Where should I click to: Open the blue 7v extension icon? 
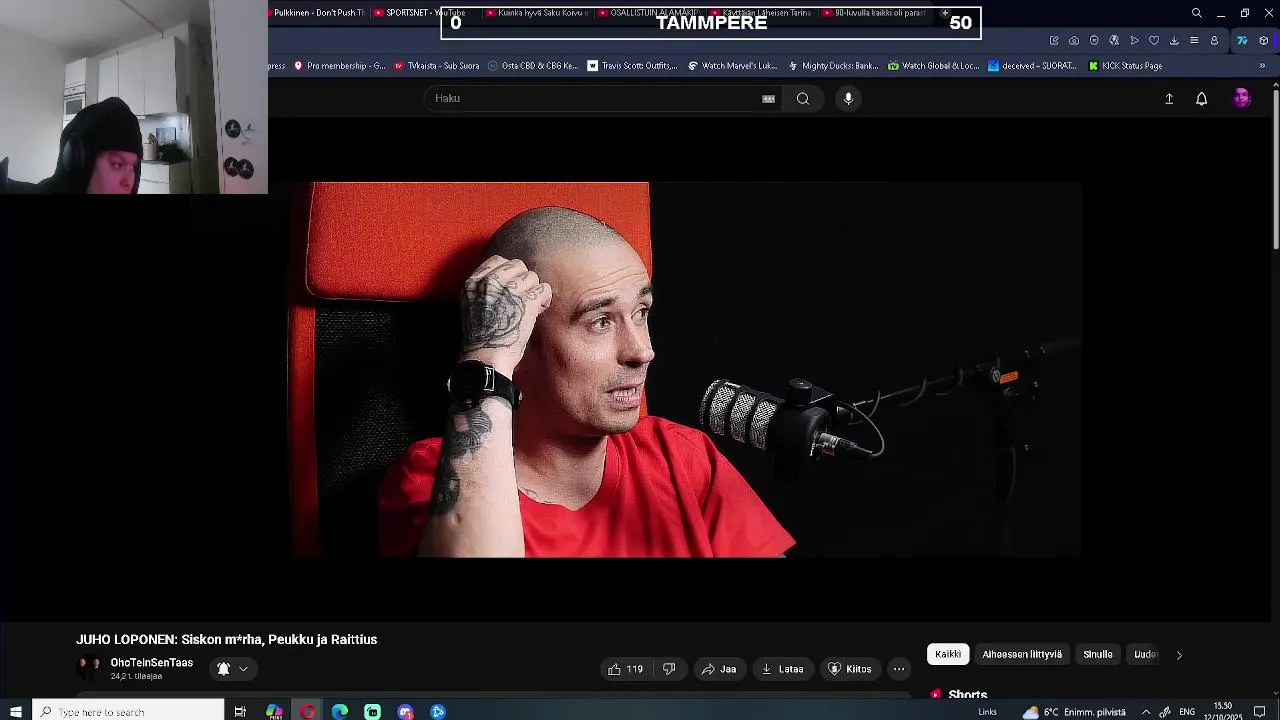coord(1242,41)
